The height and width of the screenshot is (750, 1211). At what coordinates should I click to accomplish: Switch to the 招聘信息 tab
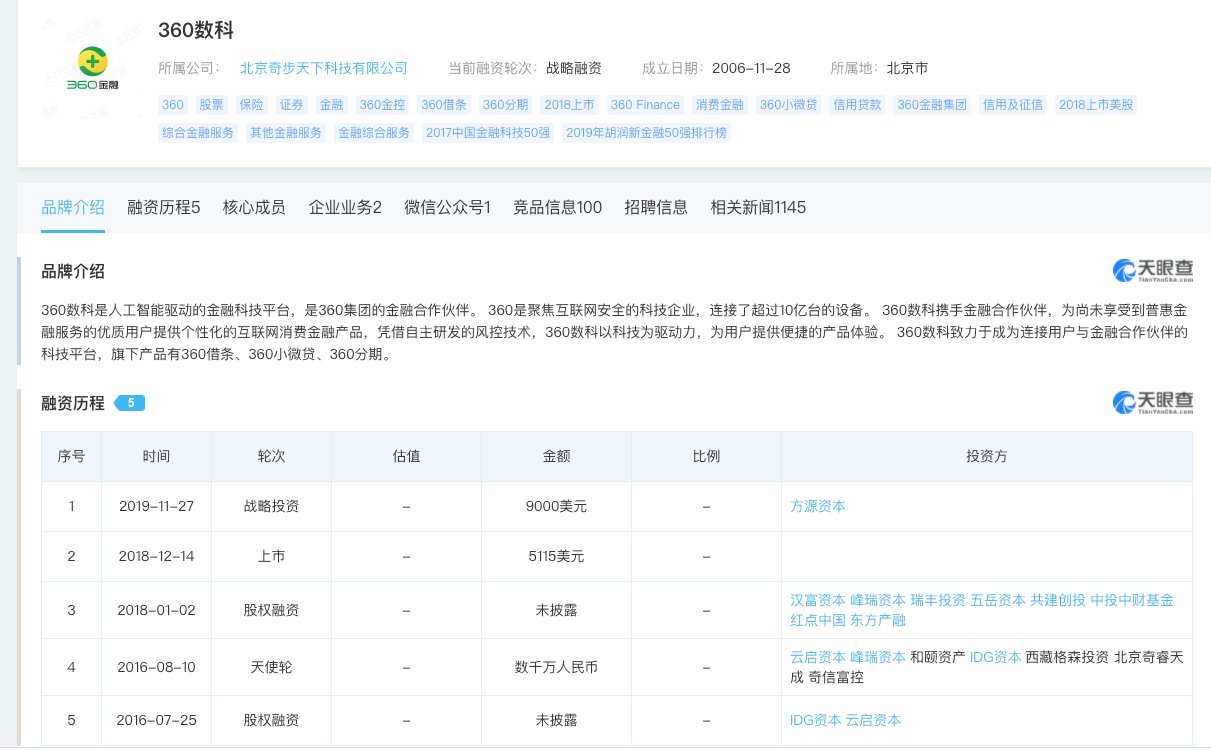[x=656, y=207]
